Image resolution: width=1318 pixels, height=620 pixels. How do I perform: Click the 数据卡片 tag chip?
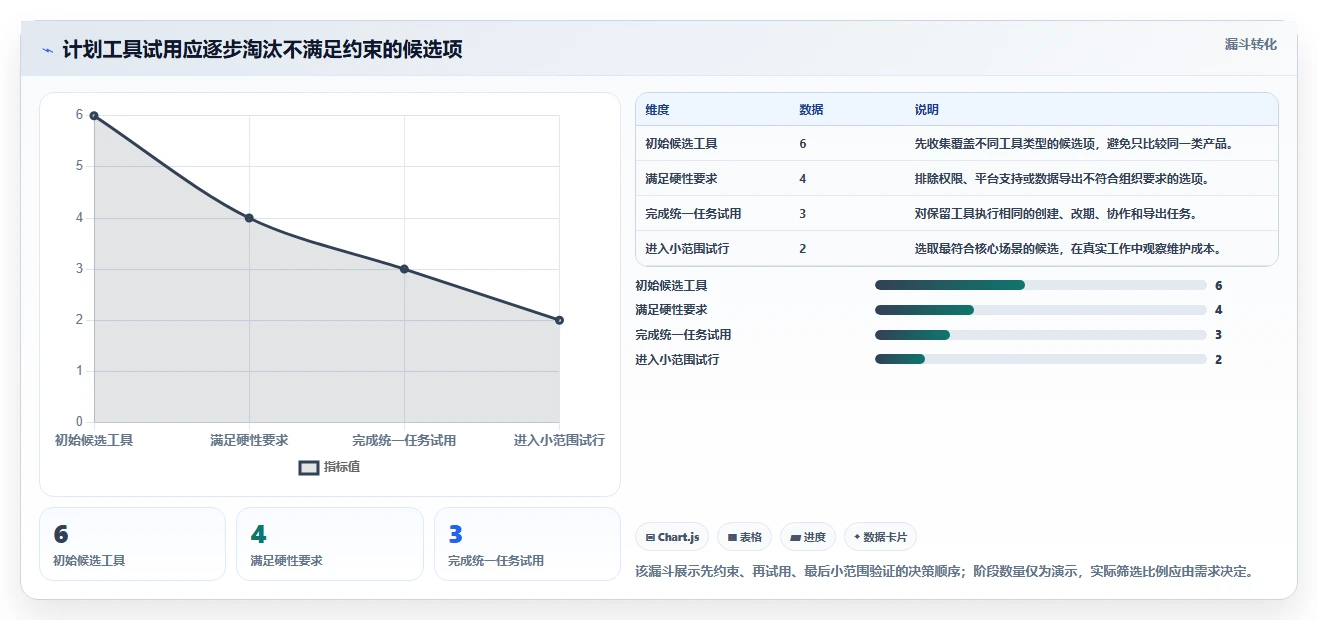coord(880,537)
